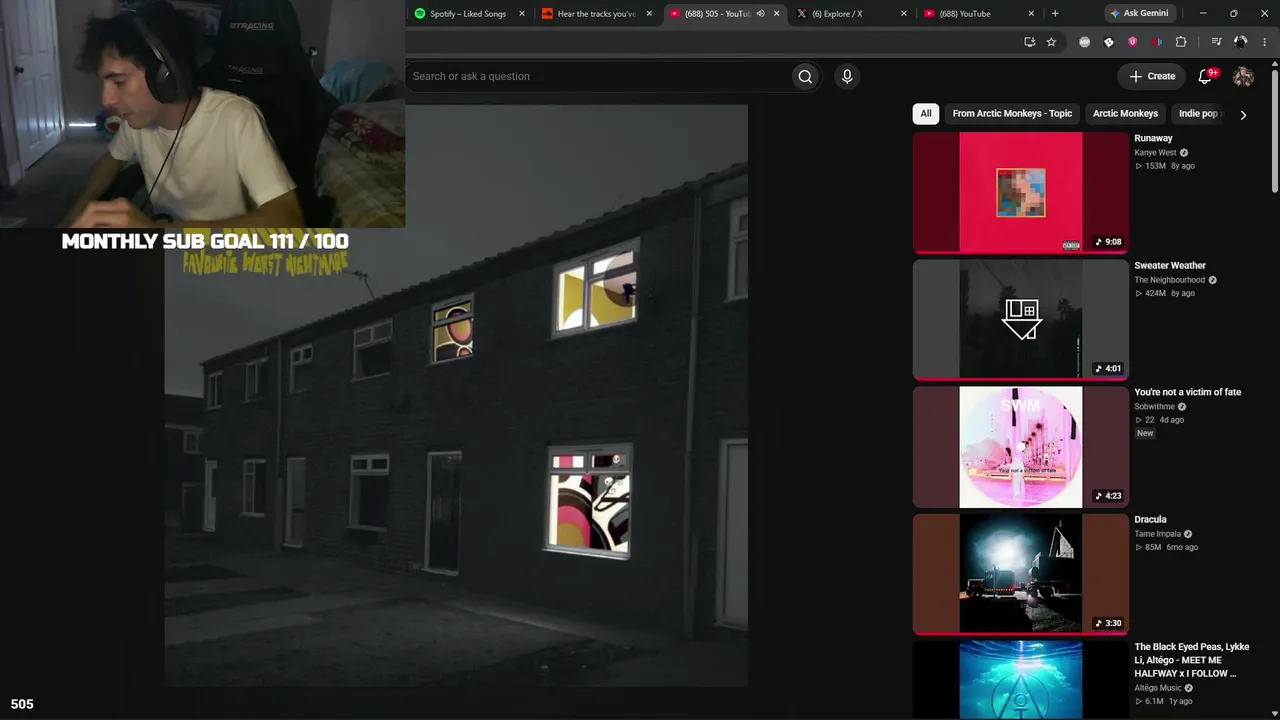Click the '85M' view count under Dracula
Viewport: 1280px width, 720px height.
(x=1153, y=547)
